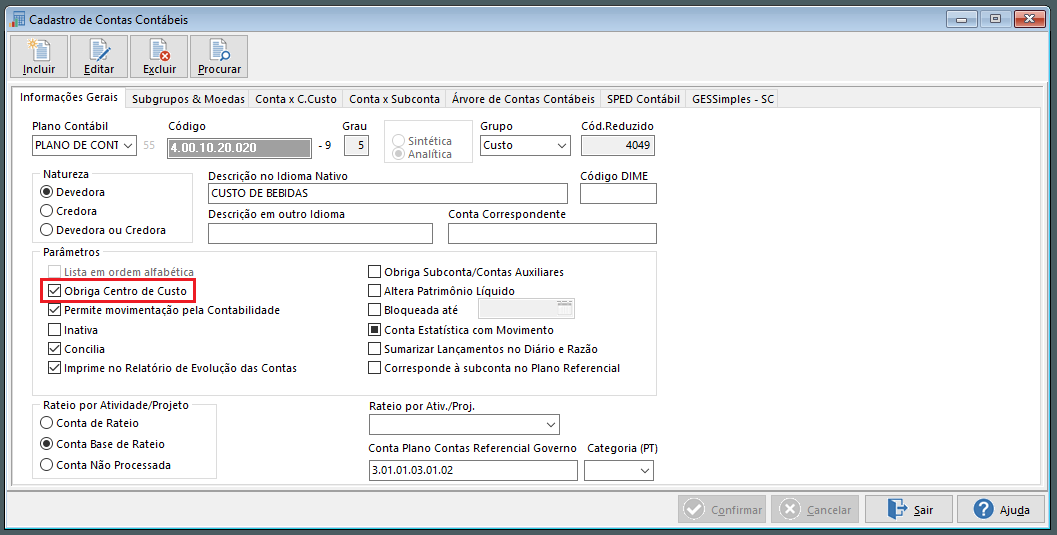
Task: Click the Grau field showing 5
Action: coord(357,146)
